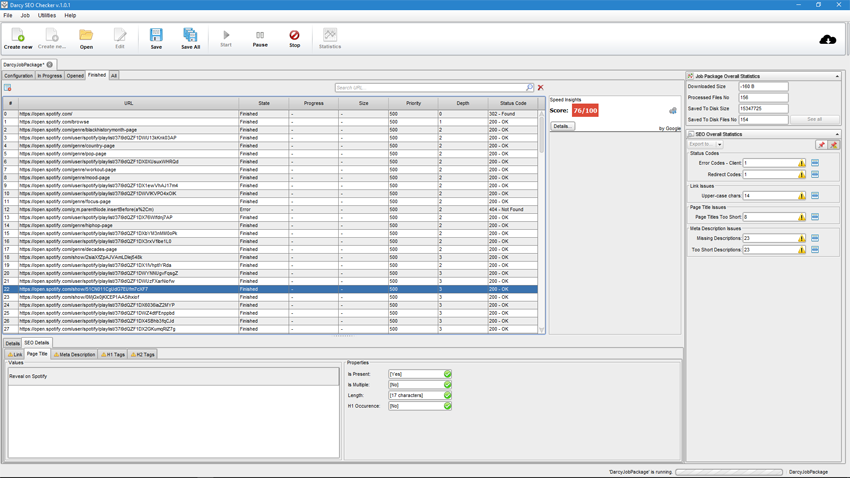Close the DarcyJobPackage tab

click(50, 64)
